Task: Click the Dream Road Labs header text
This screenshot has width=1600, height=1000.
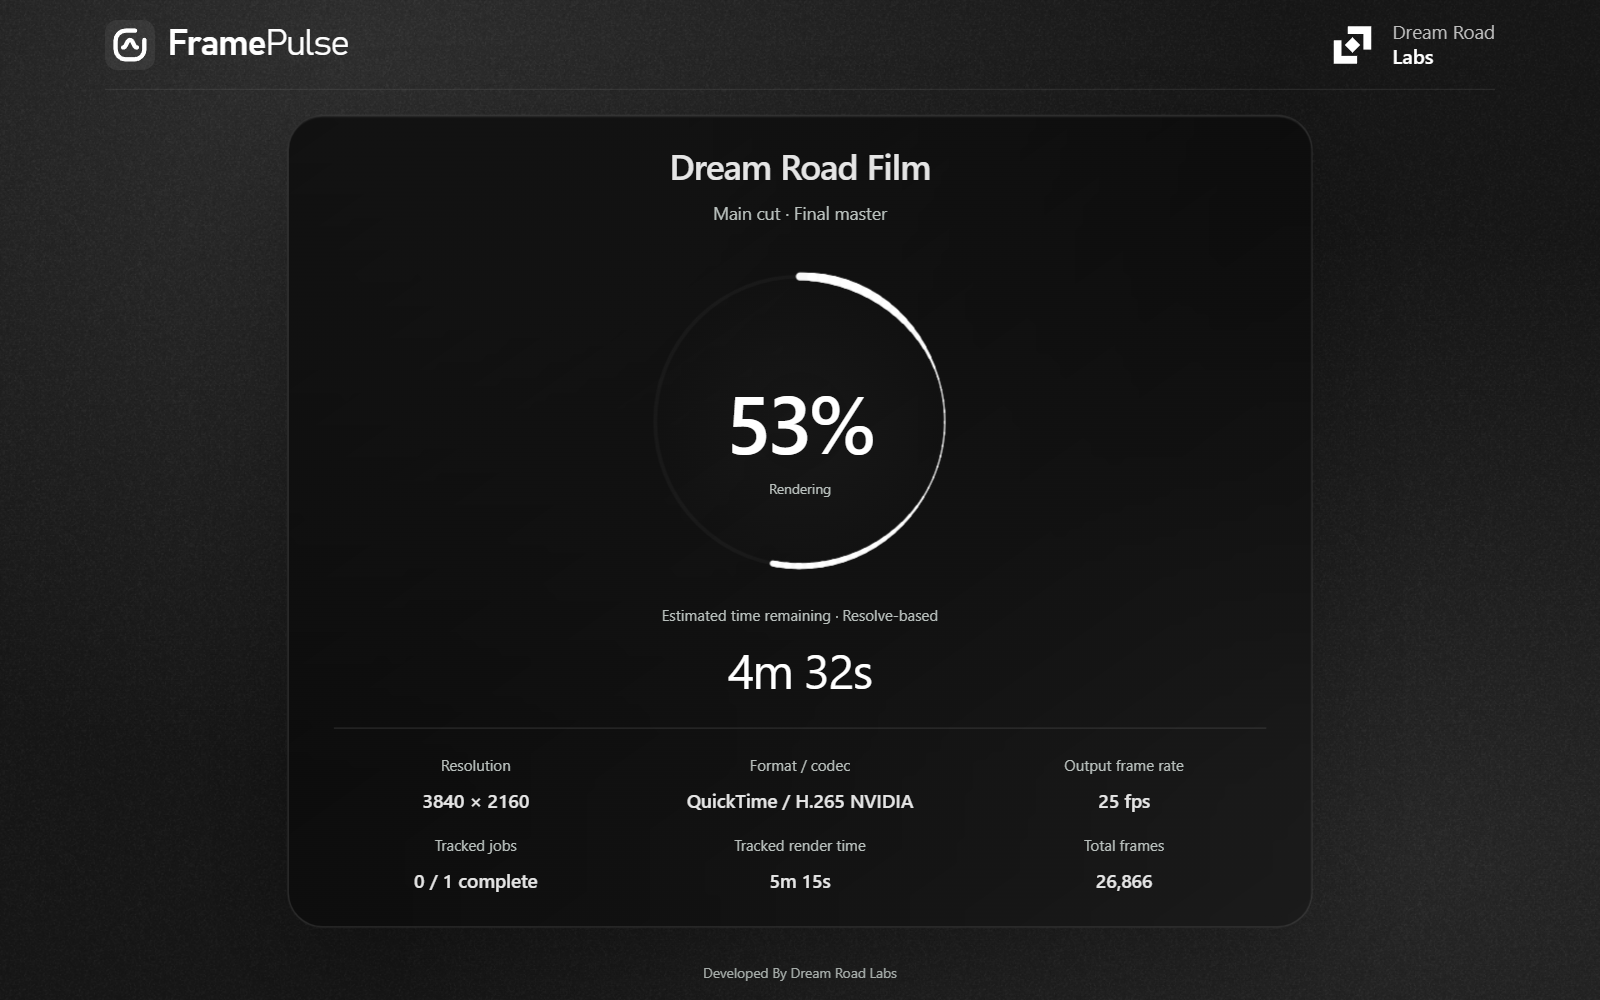Action: (x=1443, y=45)
